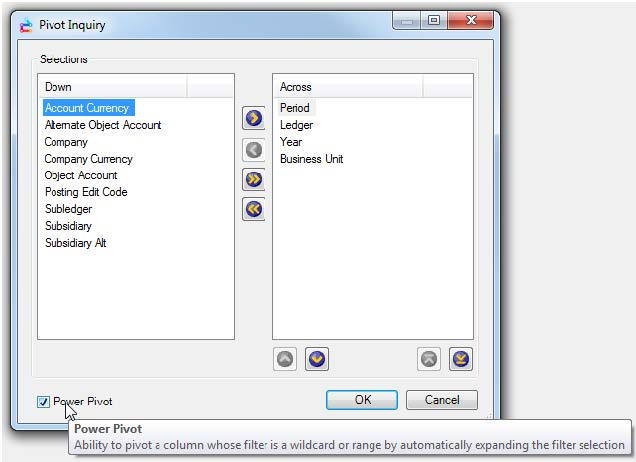Click the move up arrow below Across list
This screenshot has height=462, width=636.
click(286, 359)
